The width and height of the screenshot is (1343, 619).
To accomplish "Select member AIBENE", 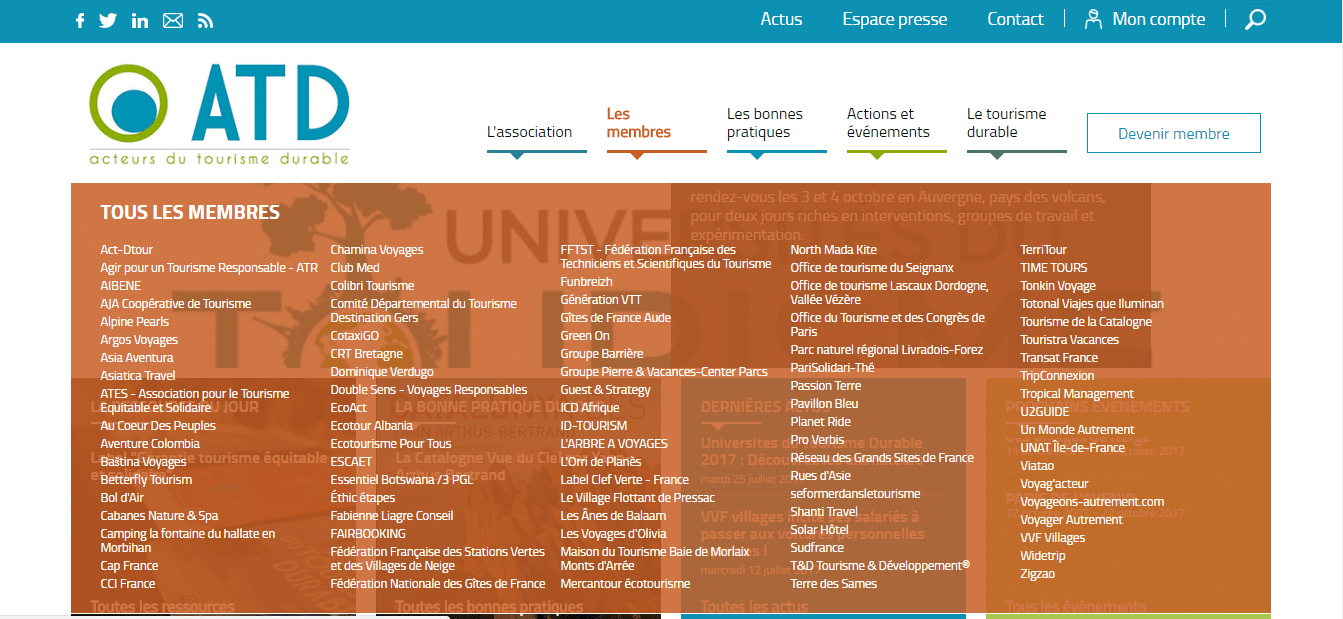I will (121, 286).
